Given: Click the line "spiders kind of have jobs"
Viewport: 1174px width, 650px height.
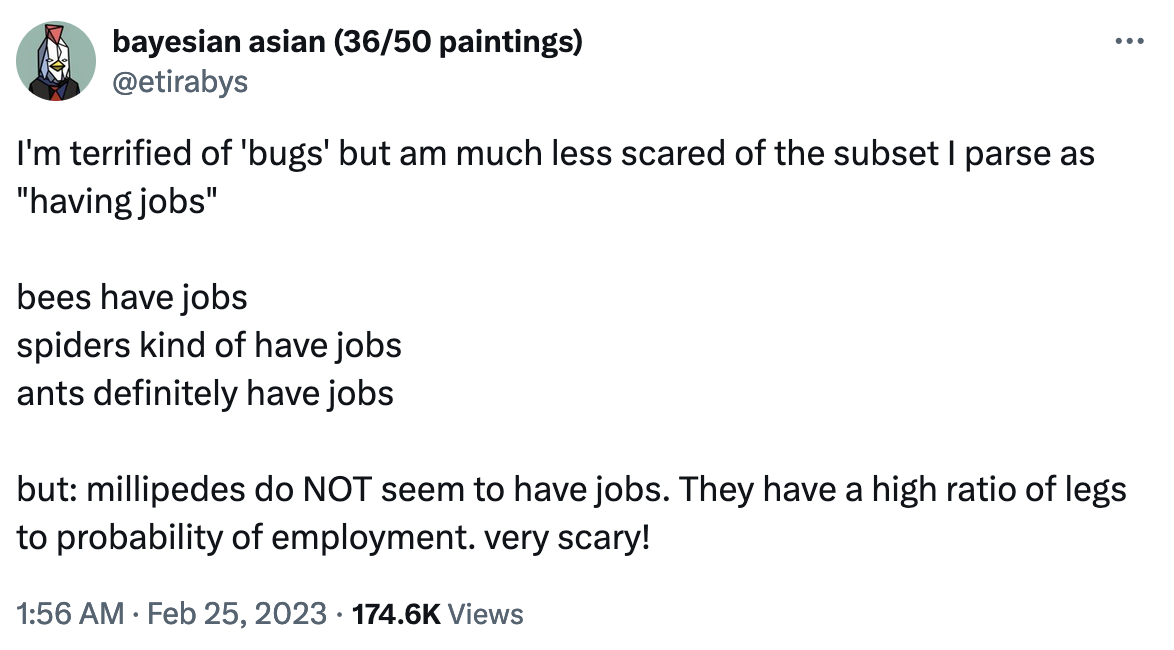Looking at the screenshot, I should click(209, 345).
